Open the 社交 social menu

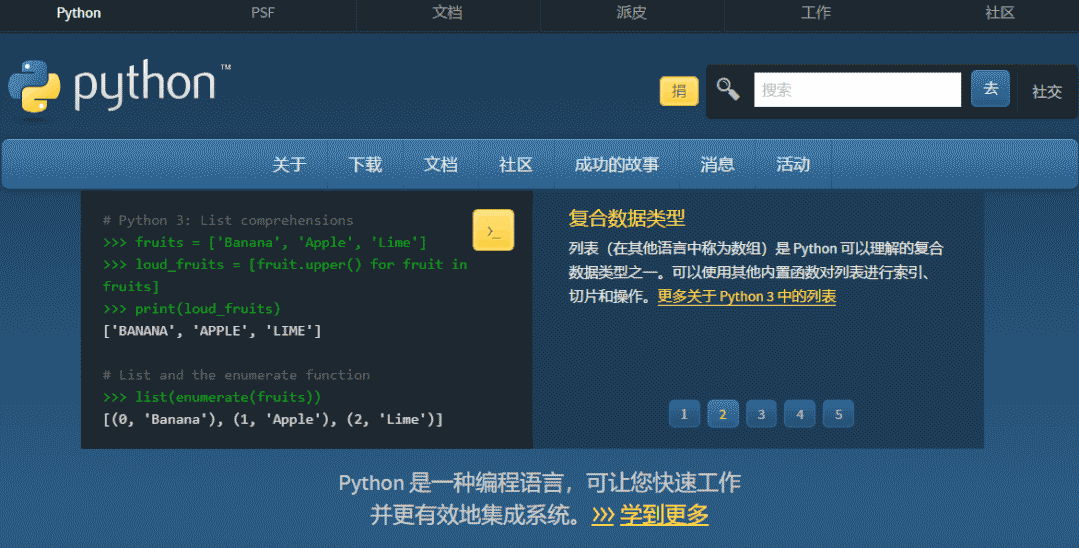(1046, 91)
